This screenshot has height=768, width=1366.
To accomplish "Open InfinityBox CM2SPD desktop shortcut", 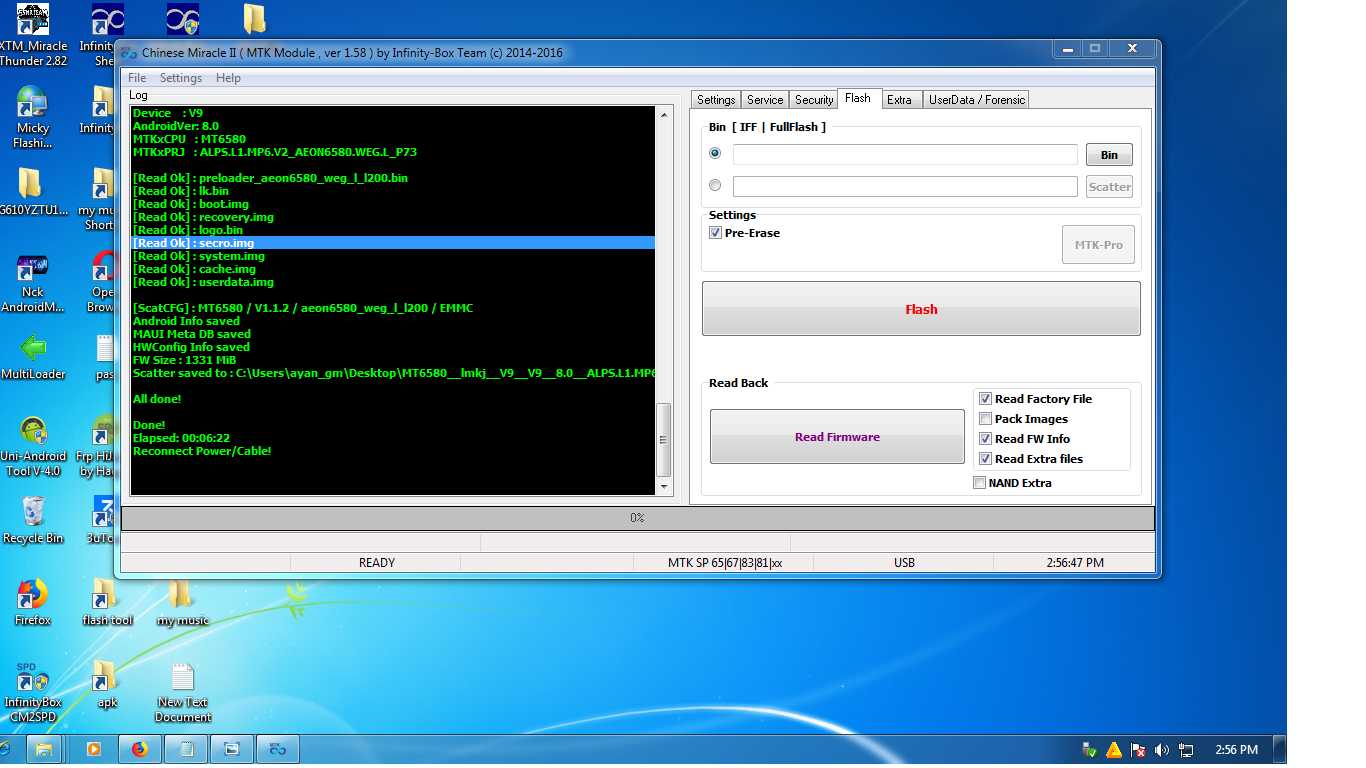I will click(x=33, y=692).
